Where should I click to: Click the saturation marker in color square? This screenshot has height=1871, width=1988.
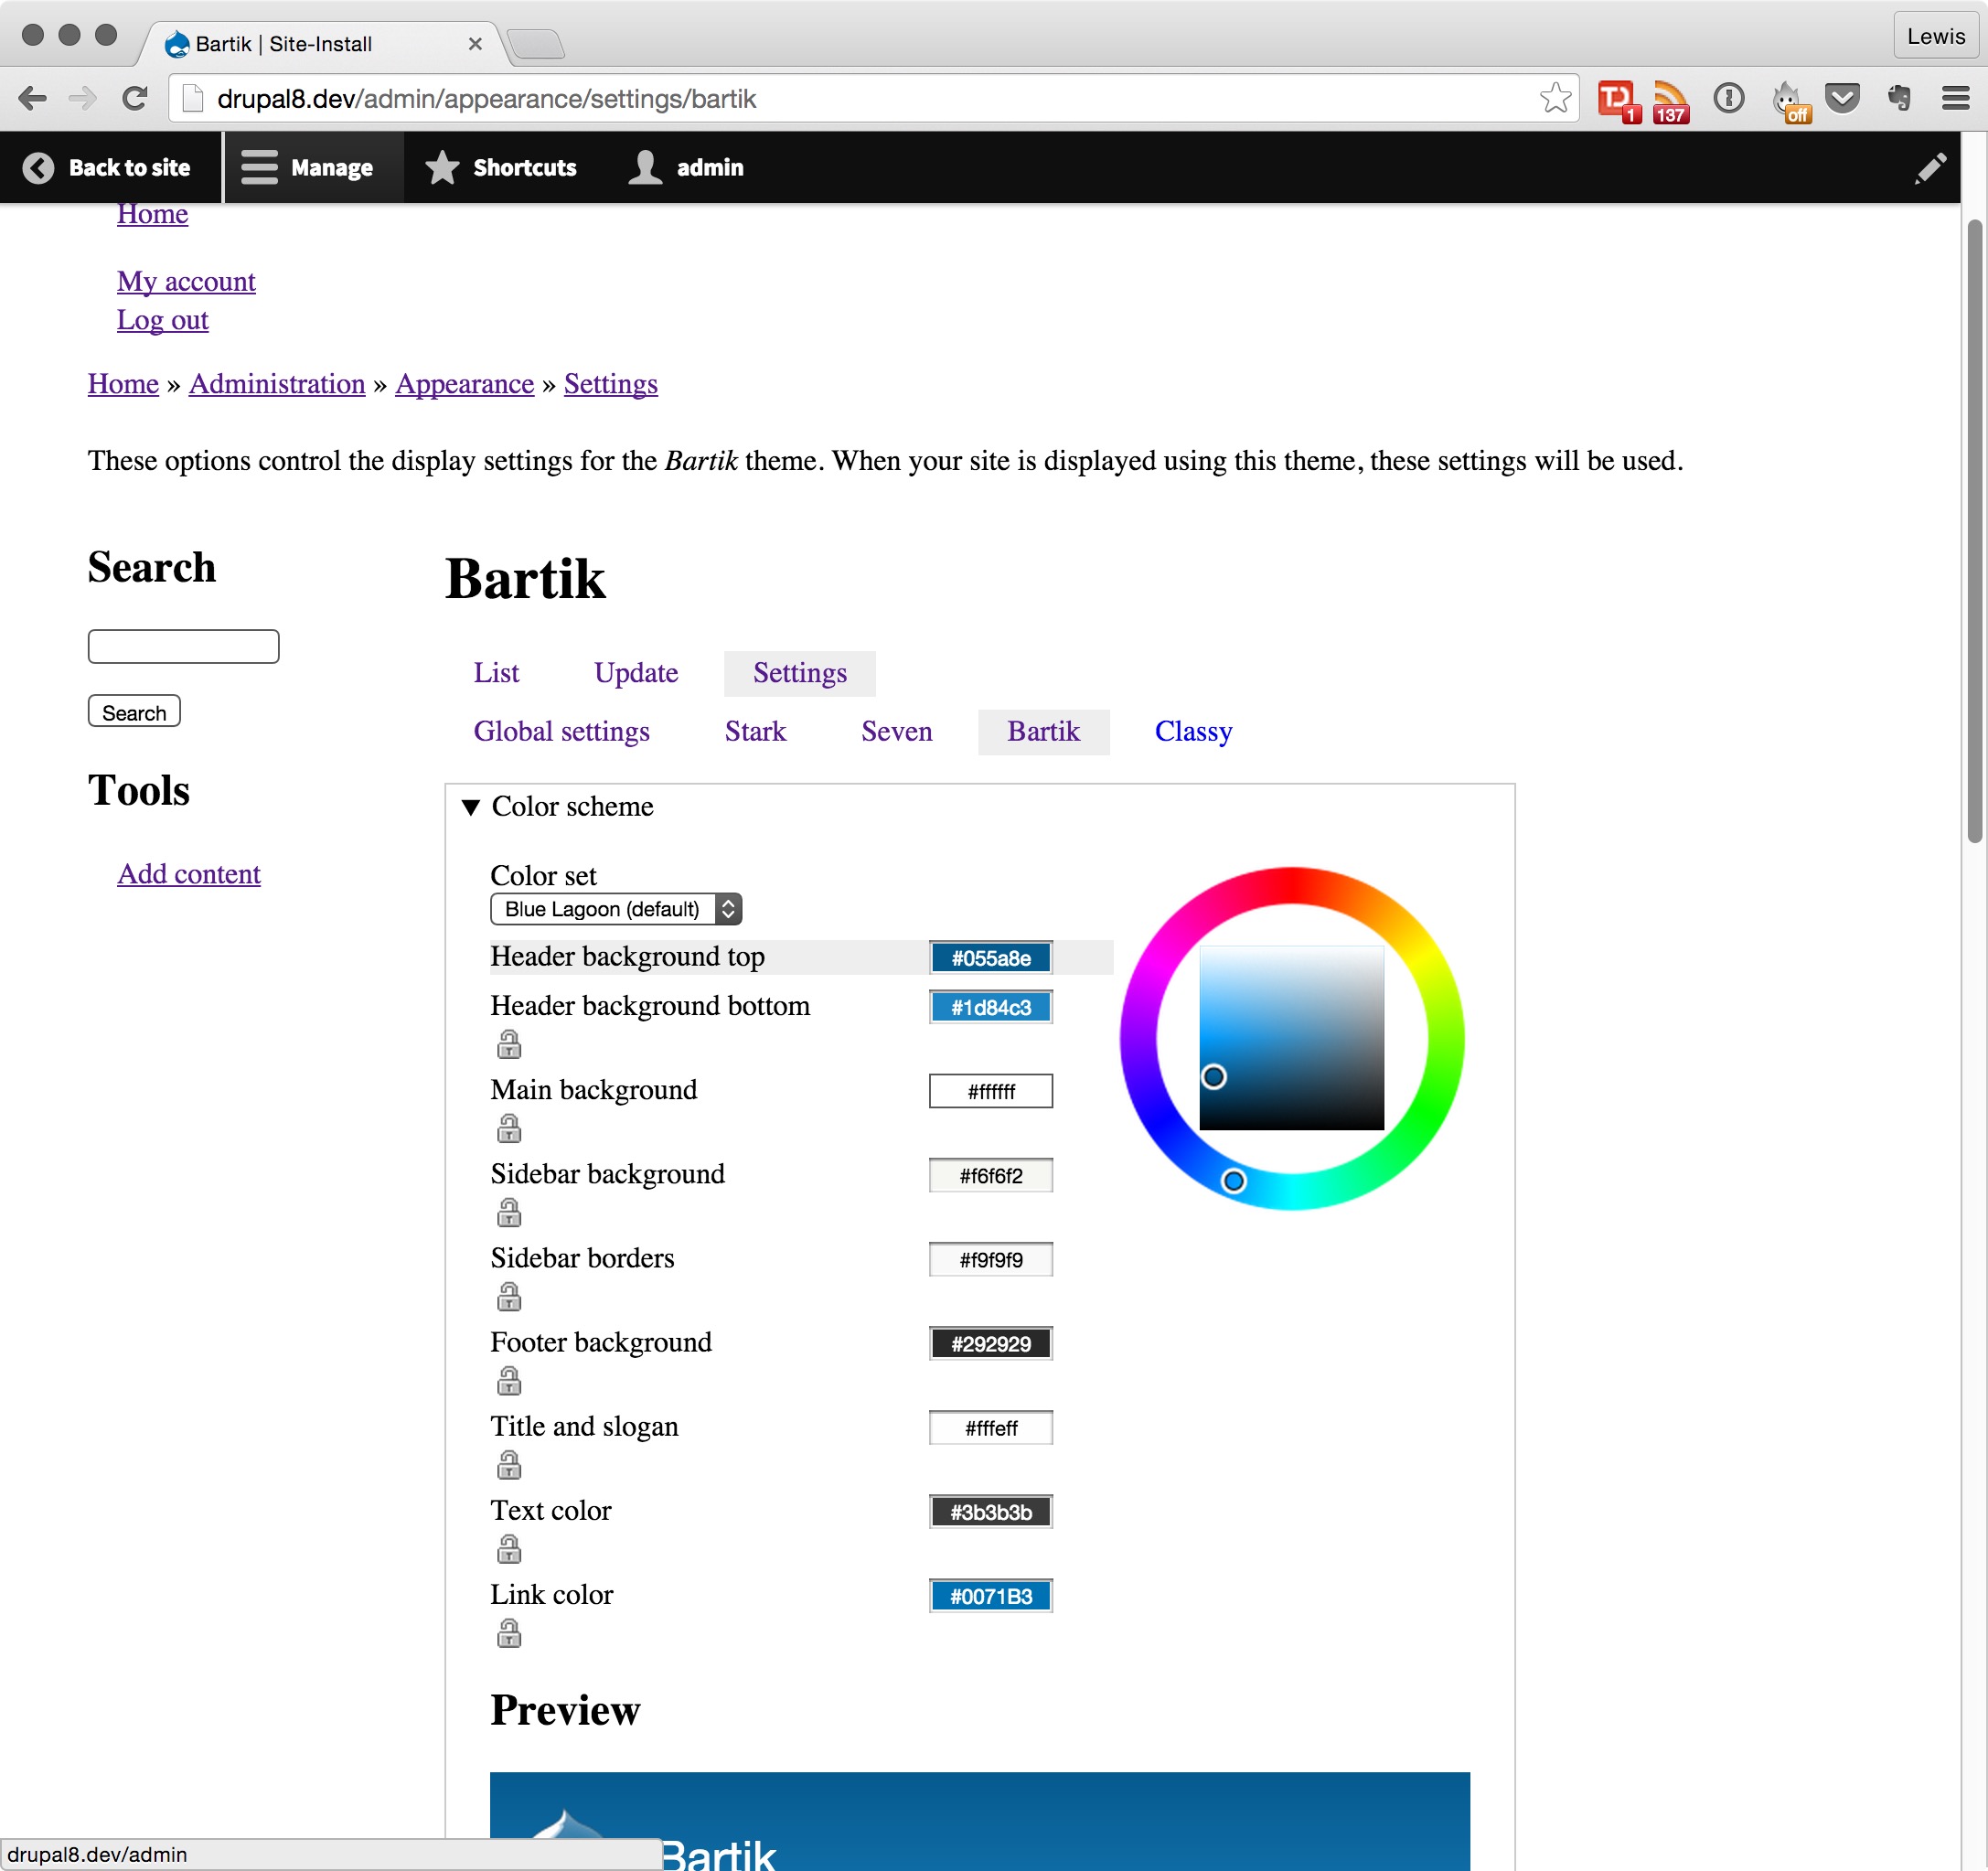1213,1077
